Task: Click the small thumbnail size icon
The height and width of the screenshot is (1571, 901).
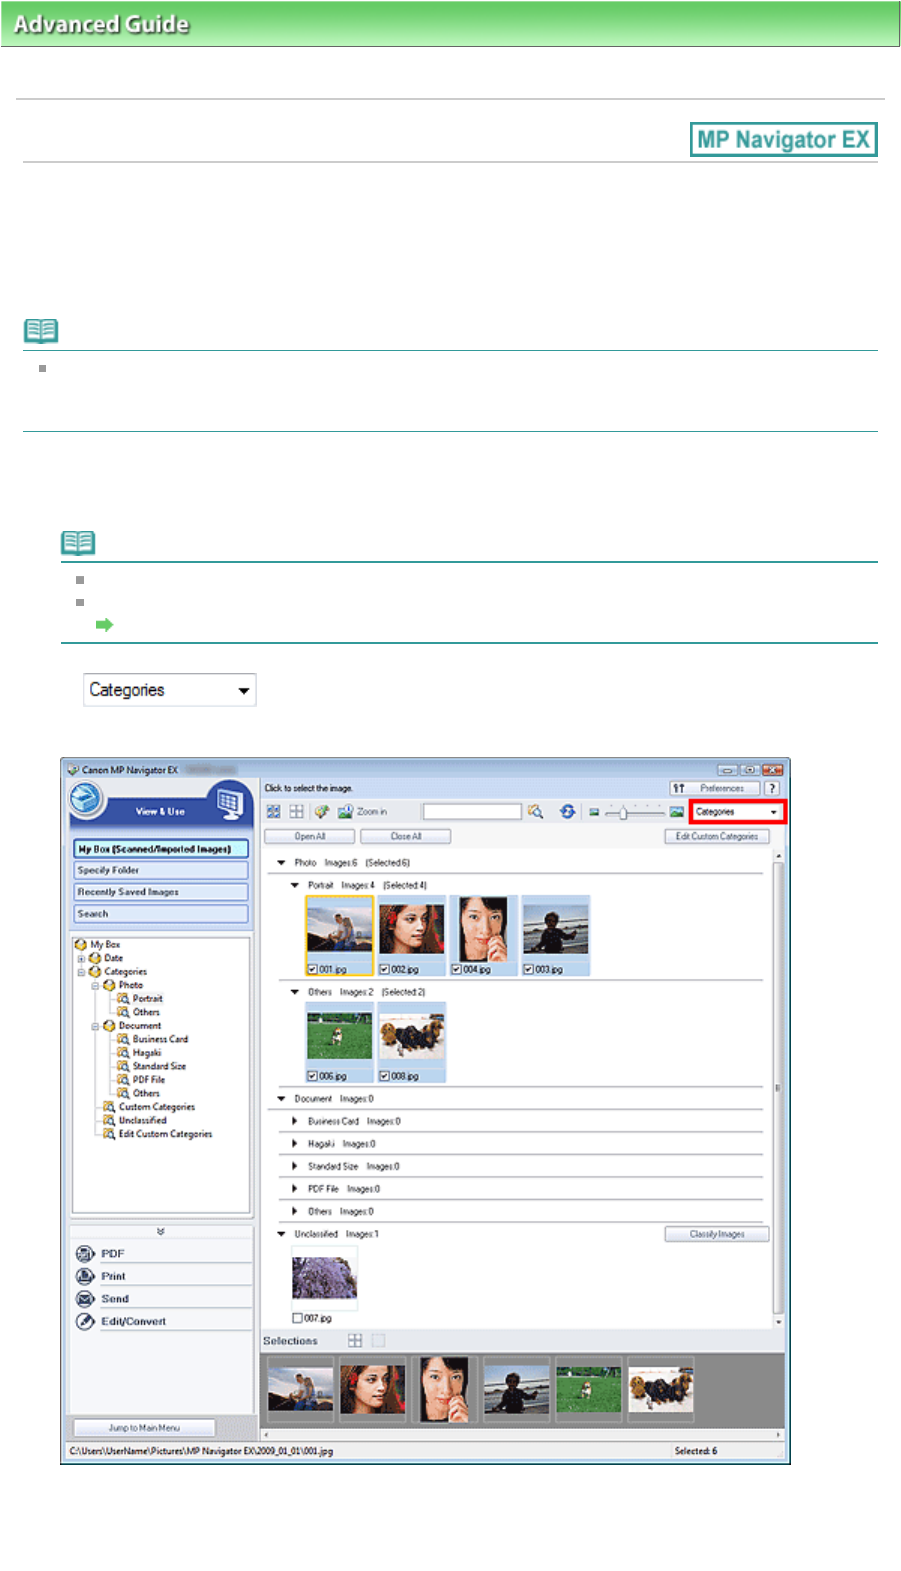Action: pos(594,812)
